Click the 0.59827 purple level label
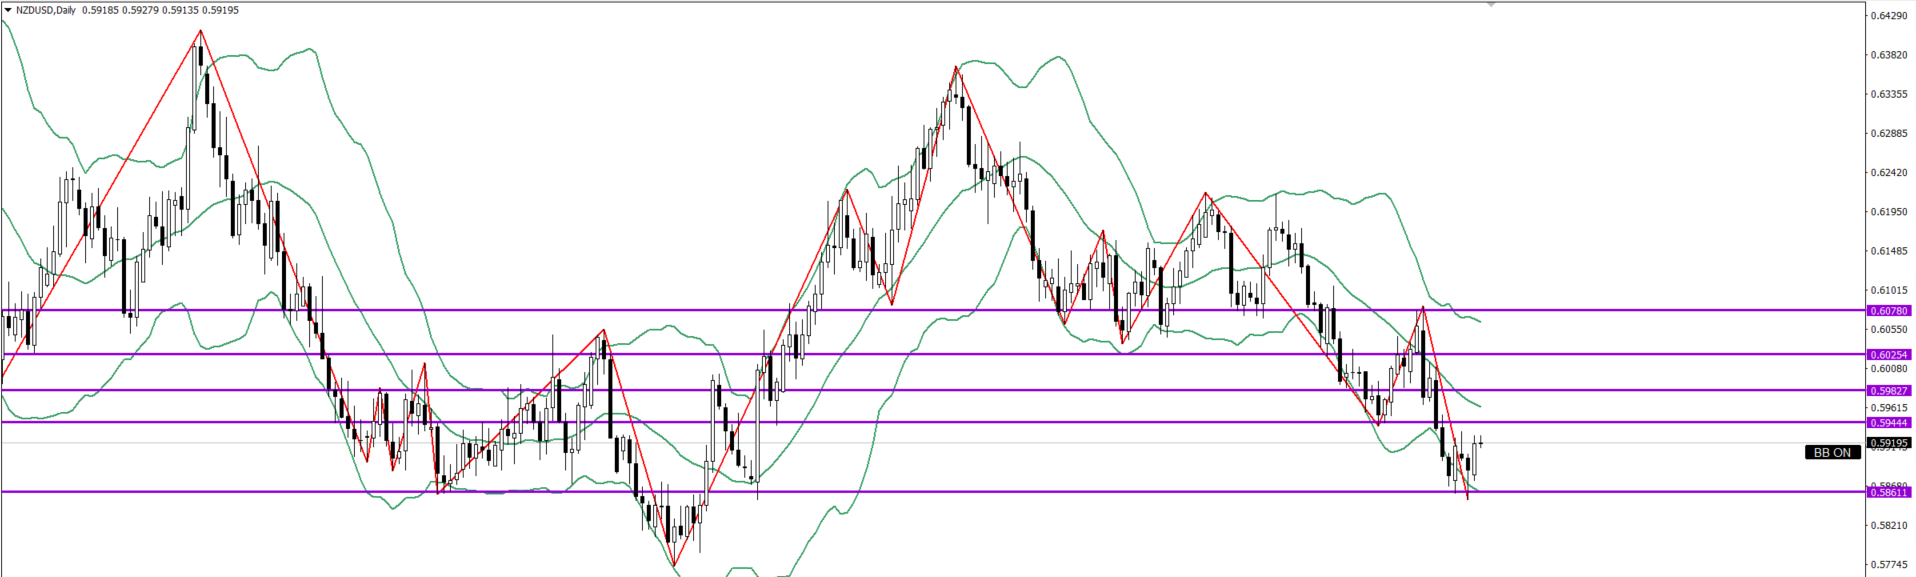Image resolution: width=1916 pixels, height=577 pixels. point(1889,391)
